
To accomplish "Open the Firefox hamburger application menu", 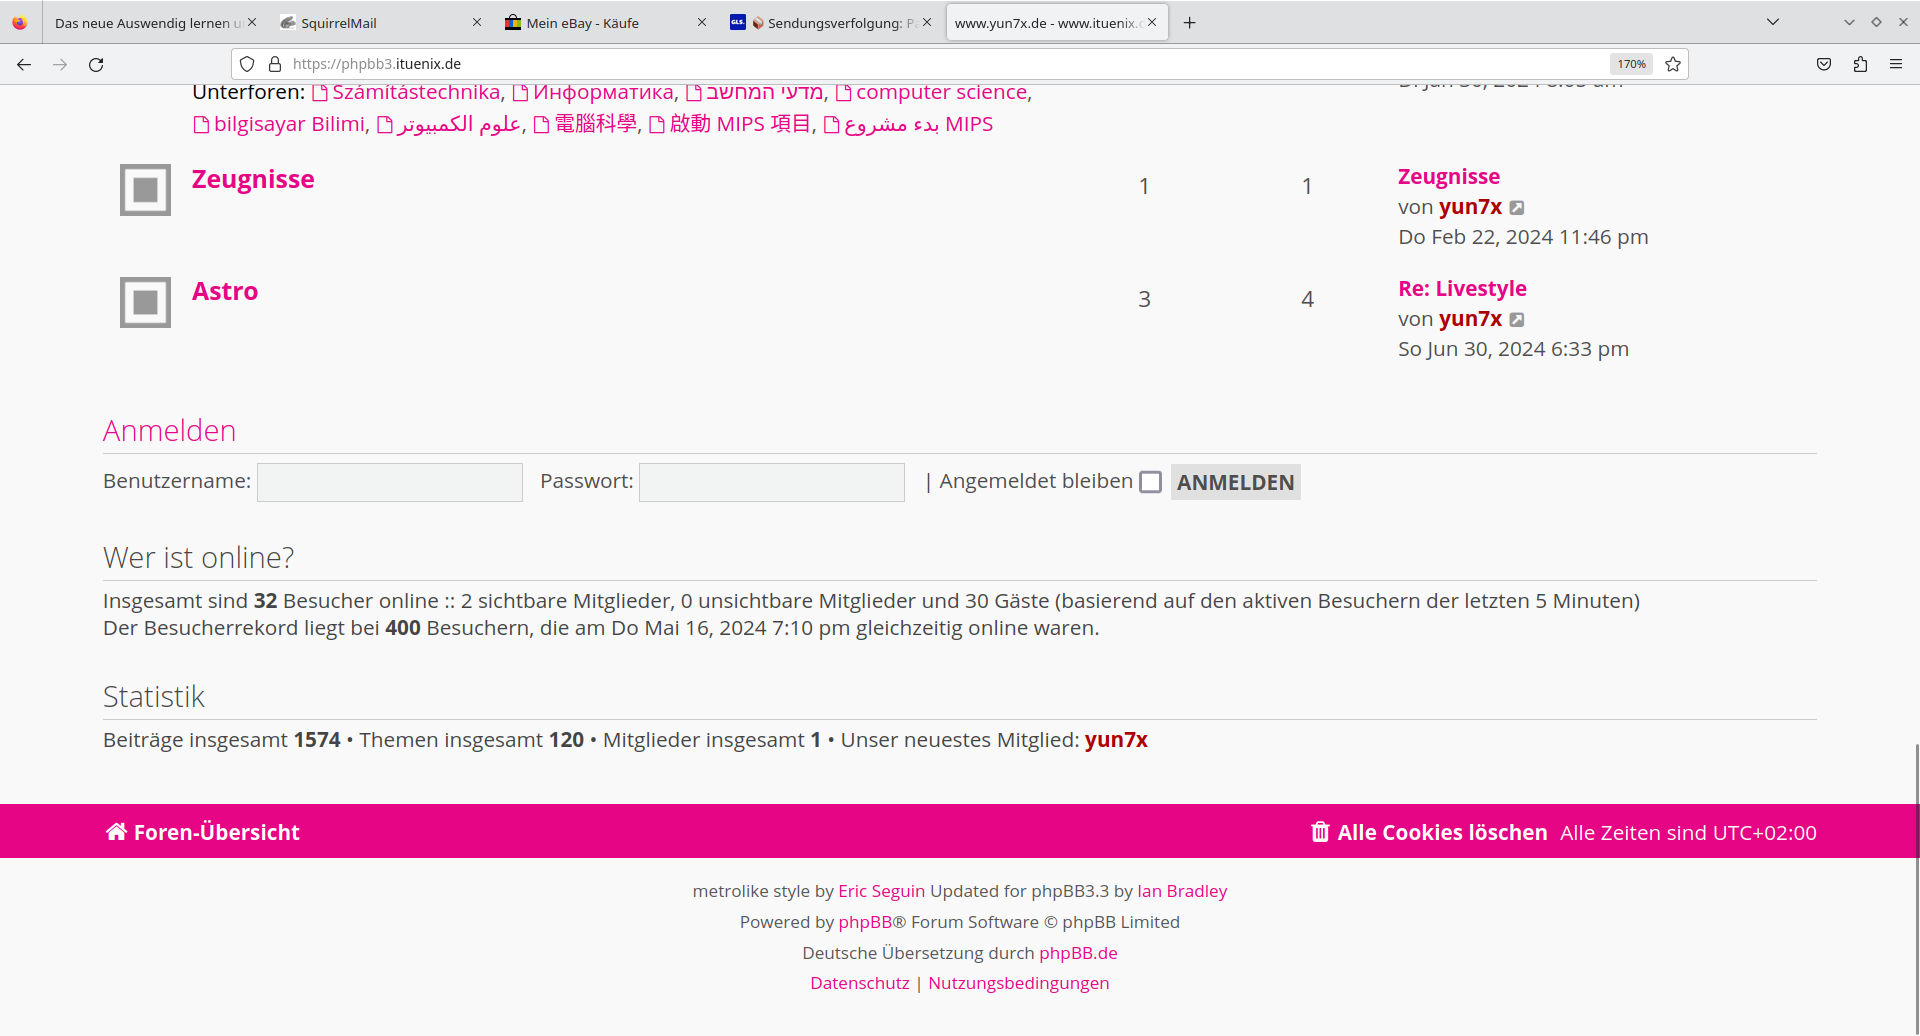I will (1896, 64).
